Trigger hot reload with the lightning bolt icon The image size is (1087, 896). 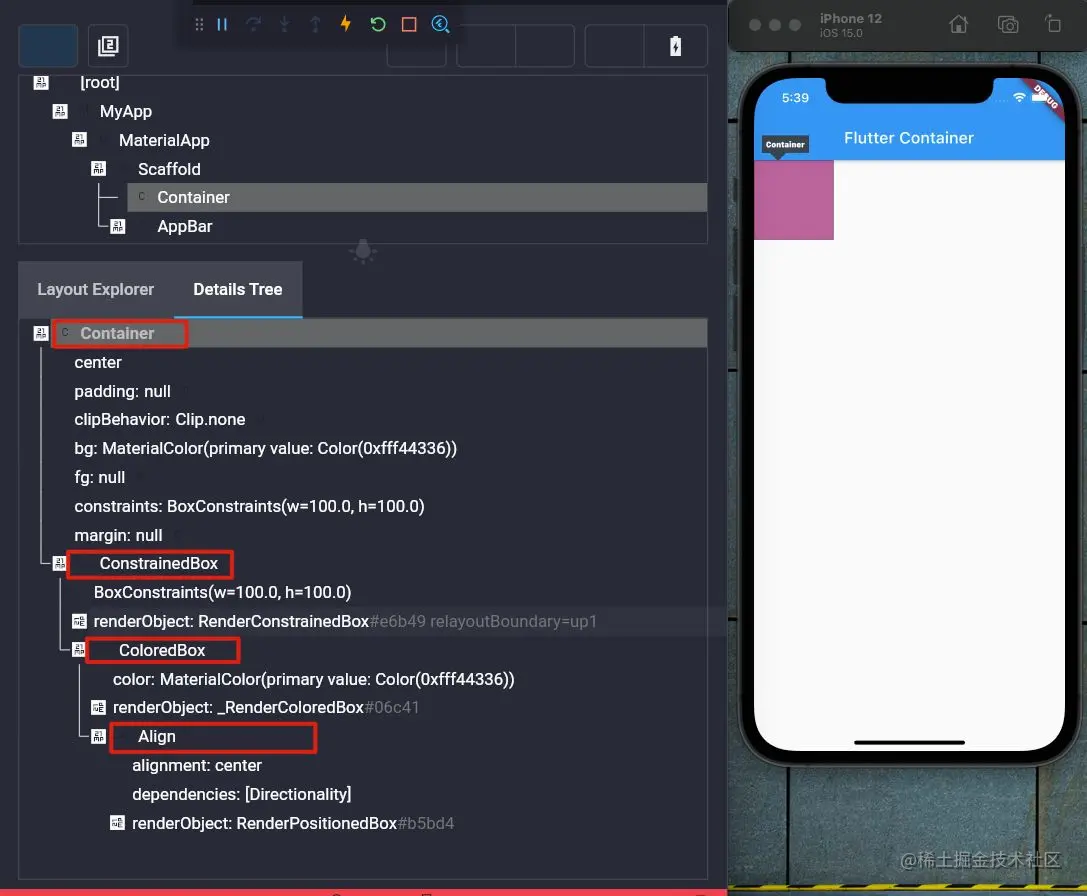pyautogui.click(x=346, y=24)
